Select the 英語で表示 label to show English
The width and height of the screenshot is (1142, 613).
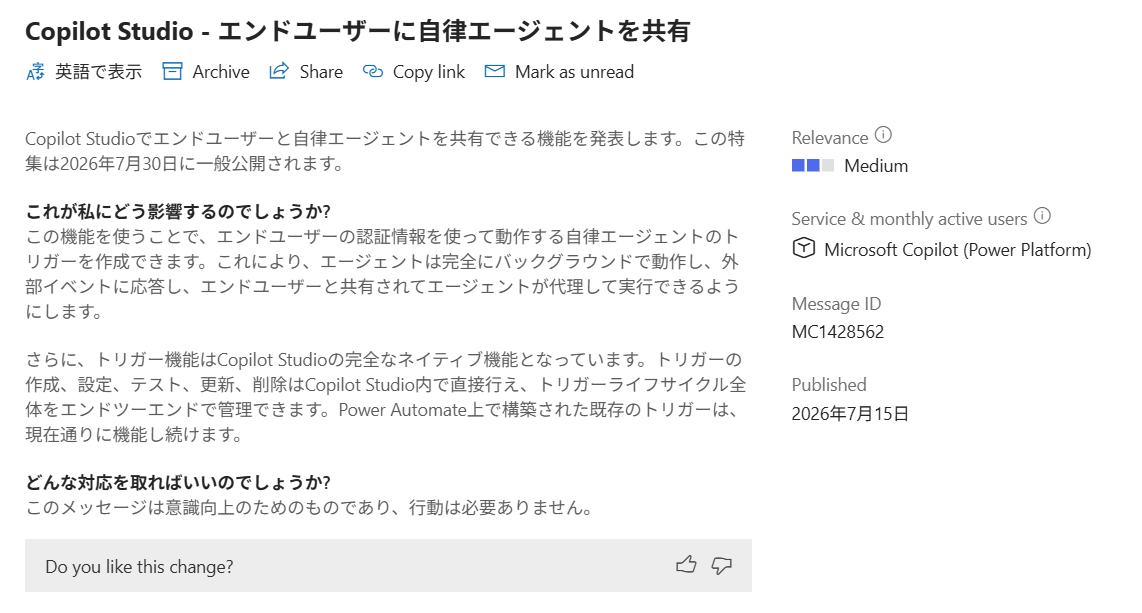(x=98, y=72)
